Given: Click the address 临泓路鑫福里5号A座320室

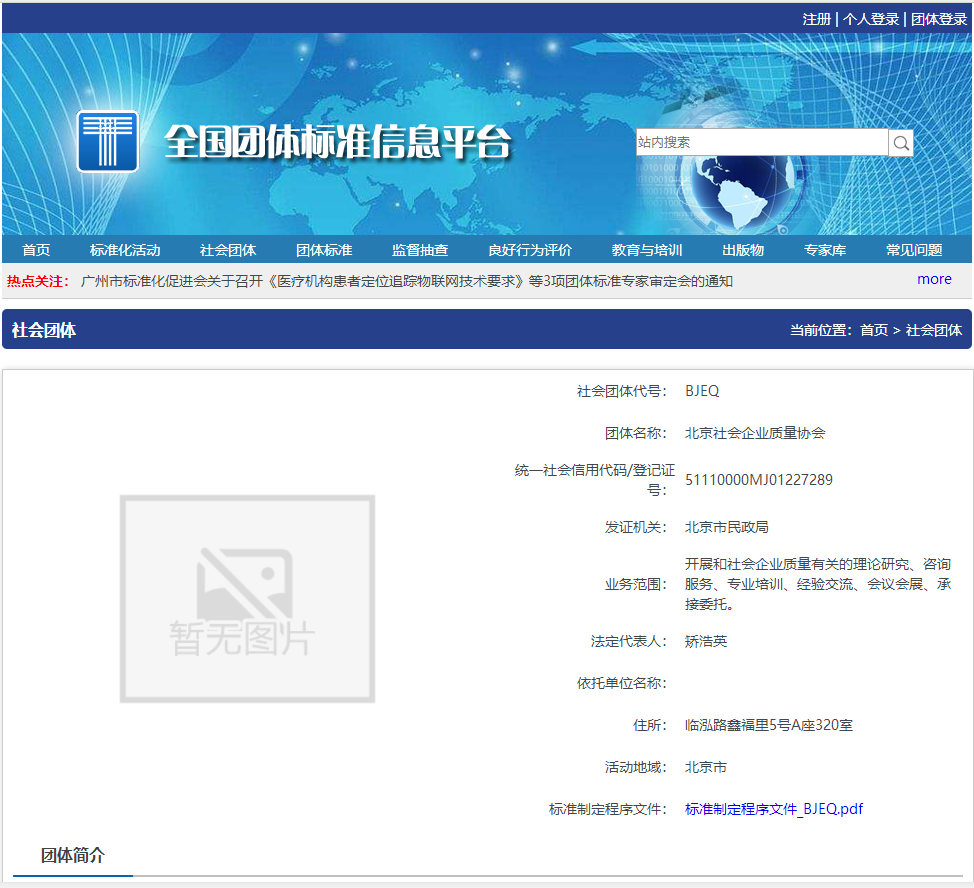Looking at the screenshot, I should coord(768,725).
